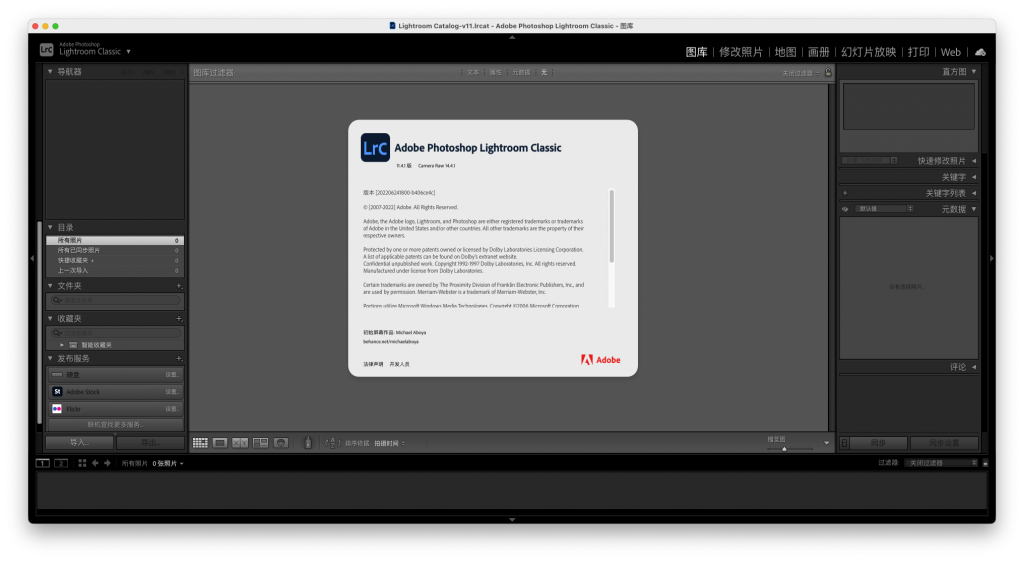Hide left panel group with edge arrow
Viewport: 1024px width, 561px height.
[32, 259]
